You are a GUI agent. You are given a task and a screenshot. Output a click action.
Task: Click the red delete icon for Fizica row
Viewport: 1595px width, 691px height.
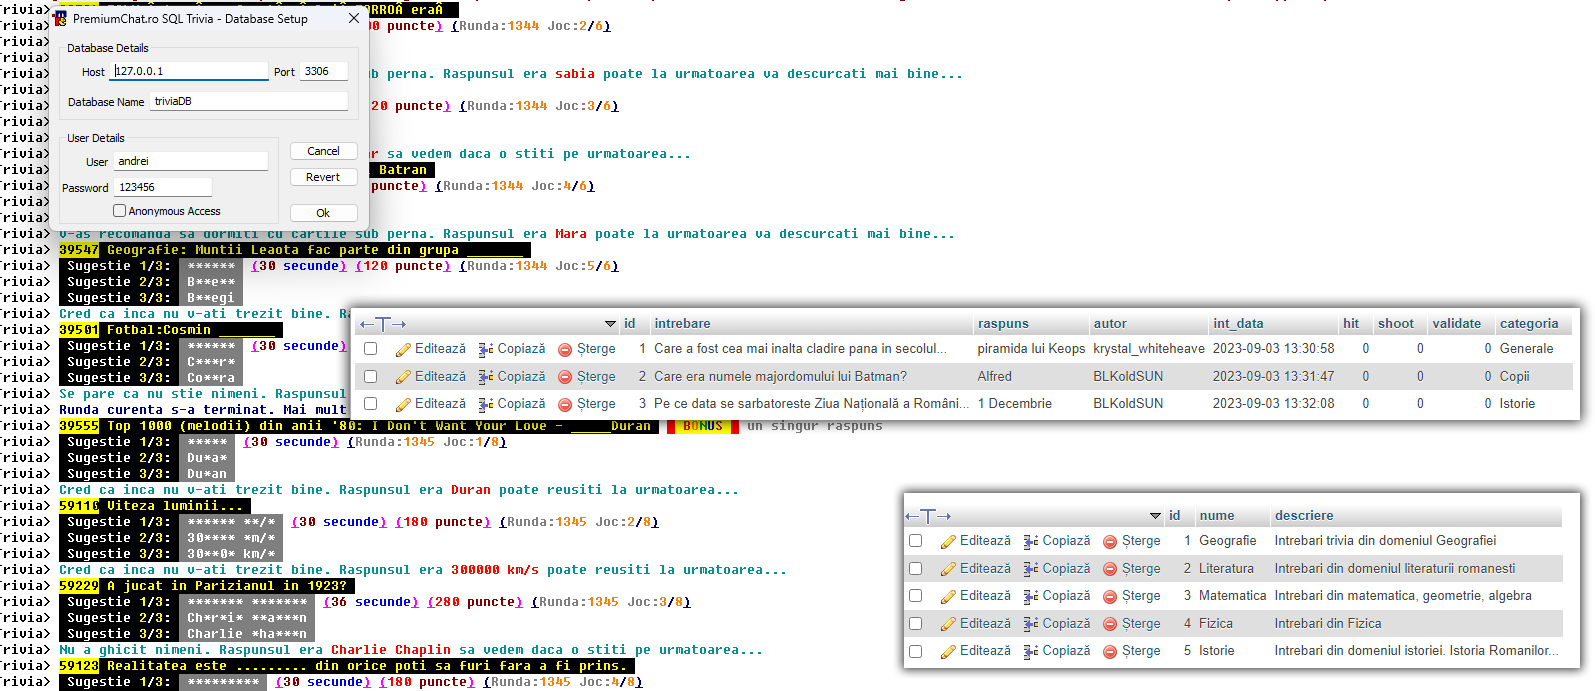1110,624
